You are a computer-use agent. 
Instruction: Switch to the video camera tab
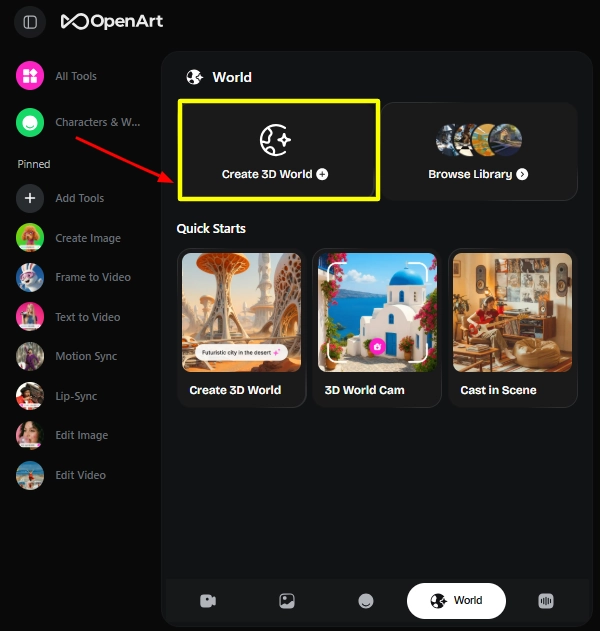208,601
